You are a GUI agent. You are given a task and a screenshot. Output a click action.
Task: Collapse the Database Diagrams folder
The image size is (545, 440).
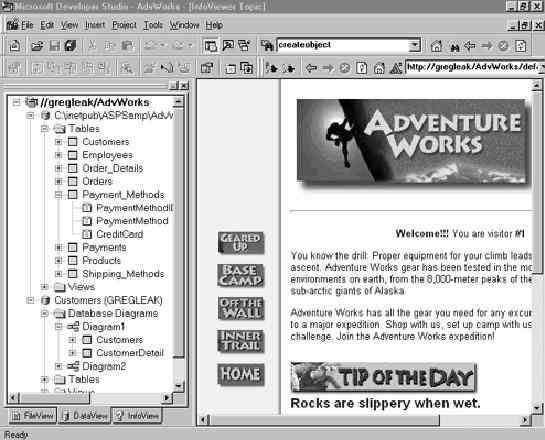click(x=44, y=313)
